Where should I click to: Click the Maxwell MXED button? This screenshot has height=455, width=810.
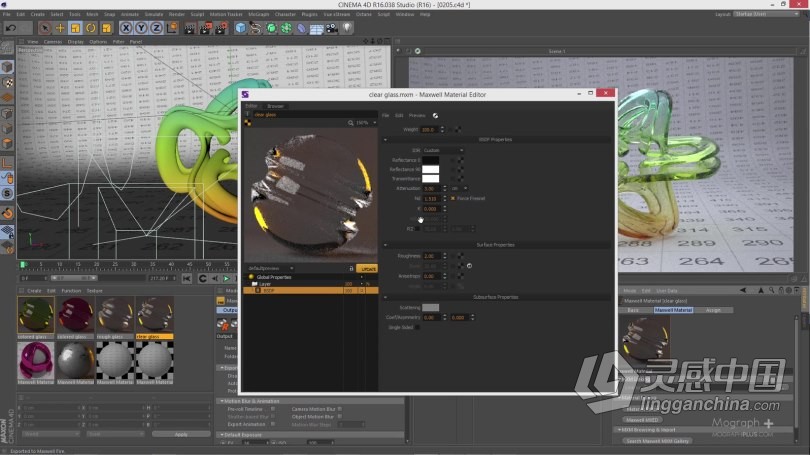[x=642, y=420]
